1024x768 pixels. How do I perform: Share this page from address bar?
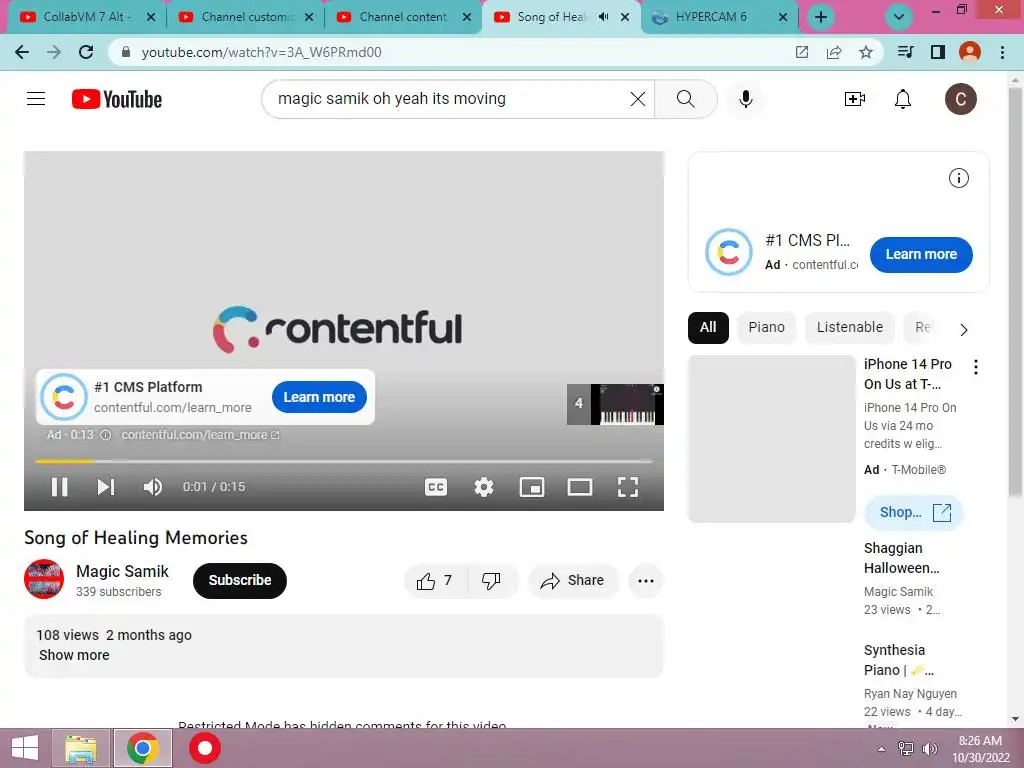(833, 52)
